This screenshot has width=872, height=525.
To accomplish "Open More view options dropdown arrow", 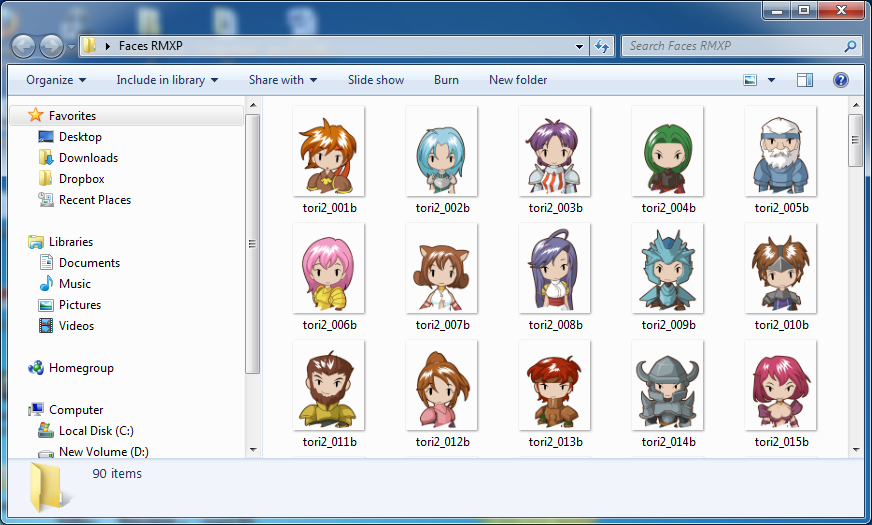I will [771, 80].
